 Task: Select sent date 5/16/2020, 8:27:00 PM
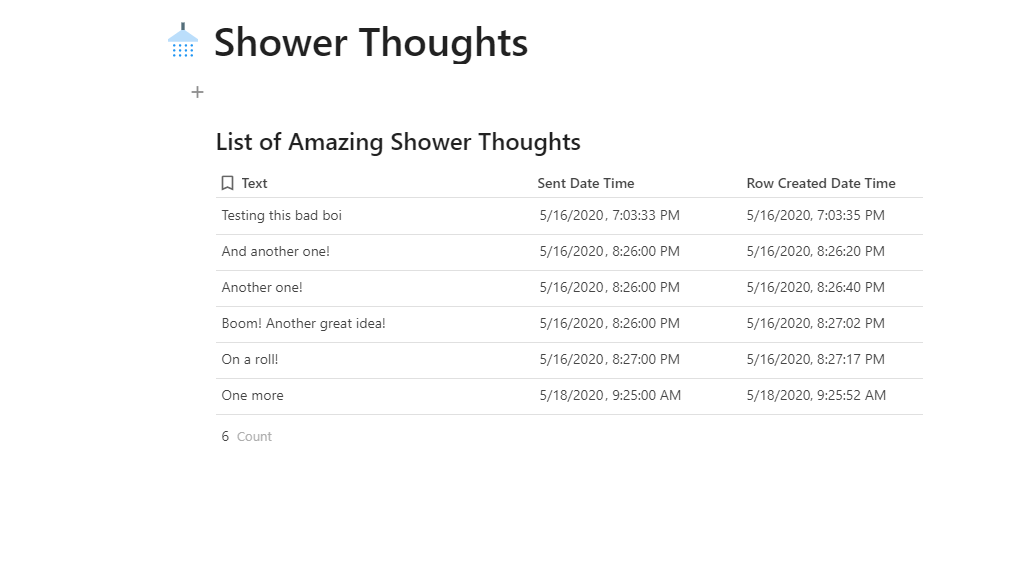click(x=609, y=359)
